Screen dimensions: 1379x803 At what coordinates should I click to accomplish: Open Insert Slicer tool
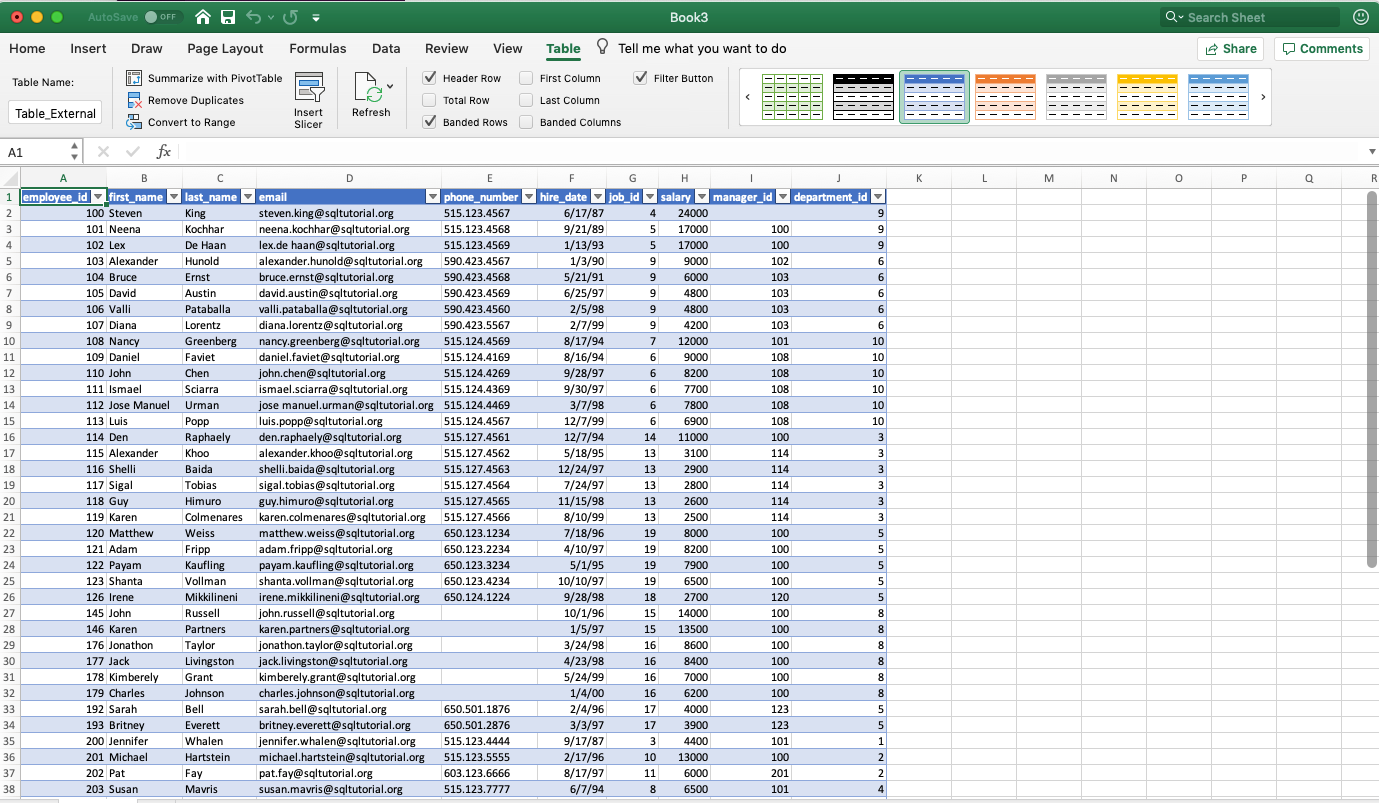coord(309,100)
